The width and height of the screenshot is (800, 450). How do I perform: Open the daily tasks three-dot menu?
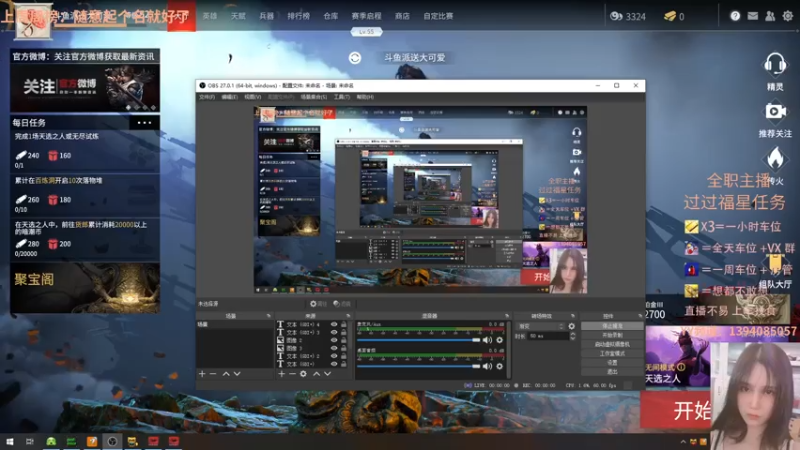point(144,122)
